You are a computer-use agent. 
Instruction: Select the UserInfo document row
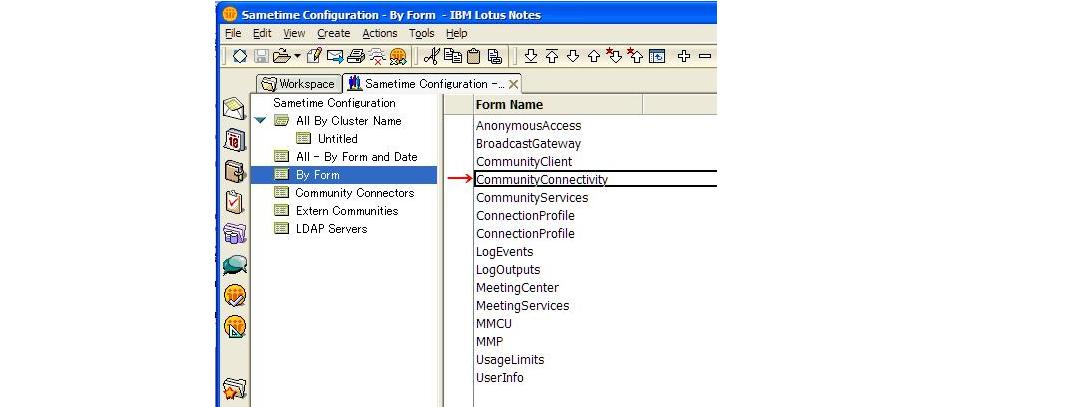coord(595,377)
